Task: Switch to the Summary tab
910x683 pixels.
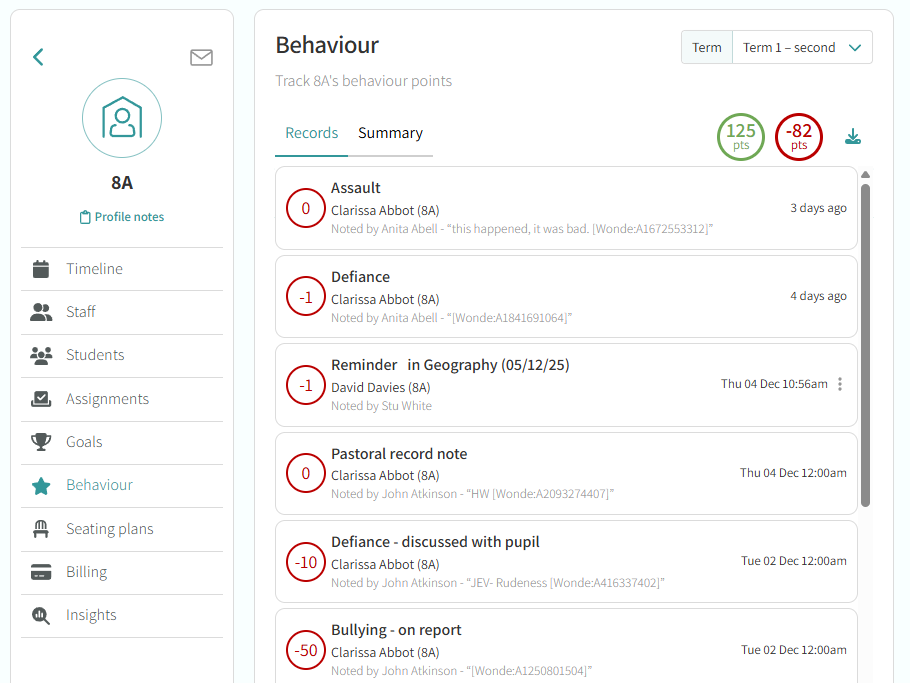Action: (x=390, y=133)
